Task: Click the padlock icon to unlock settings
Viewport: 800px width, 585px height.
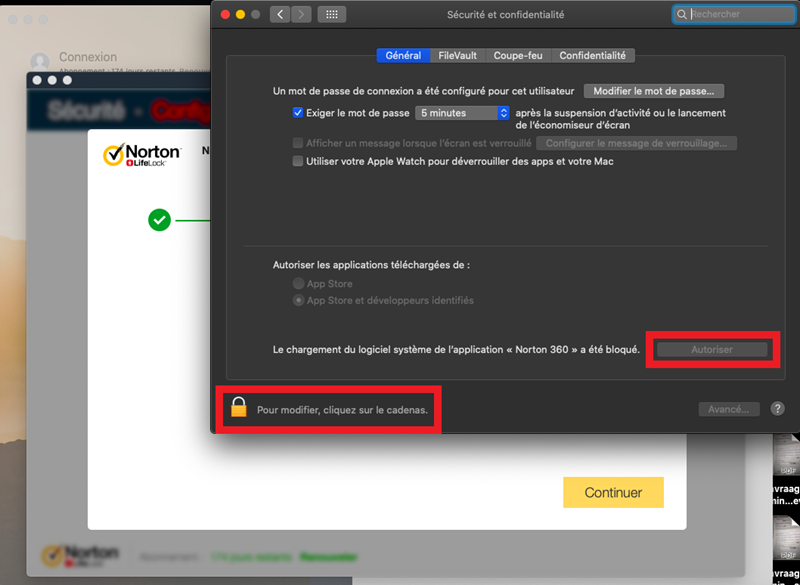Action: pos(239,408)
